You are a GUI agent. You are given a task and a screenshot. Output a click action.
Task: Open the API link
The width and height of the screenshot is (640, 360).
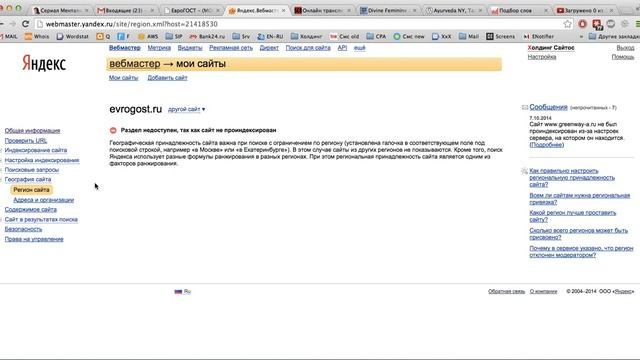coord(342,48)
